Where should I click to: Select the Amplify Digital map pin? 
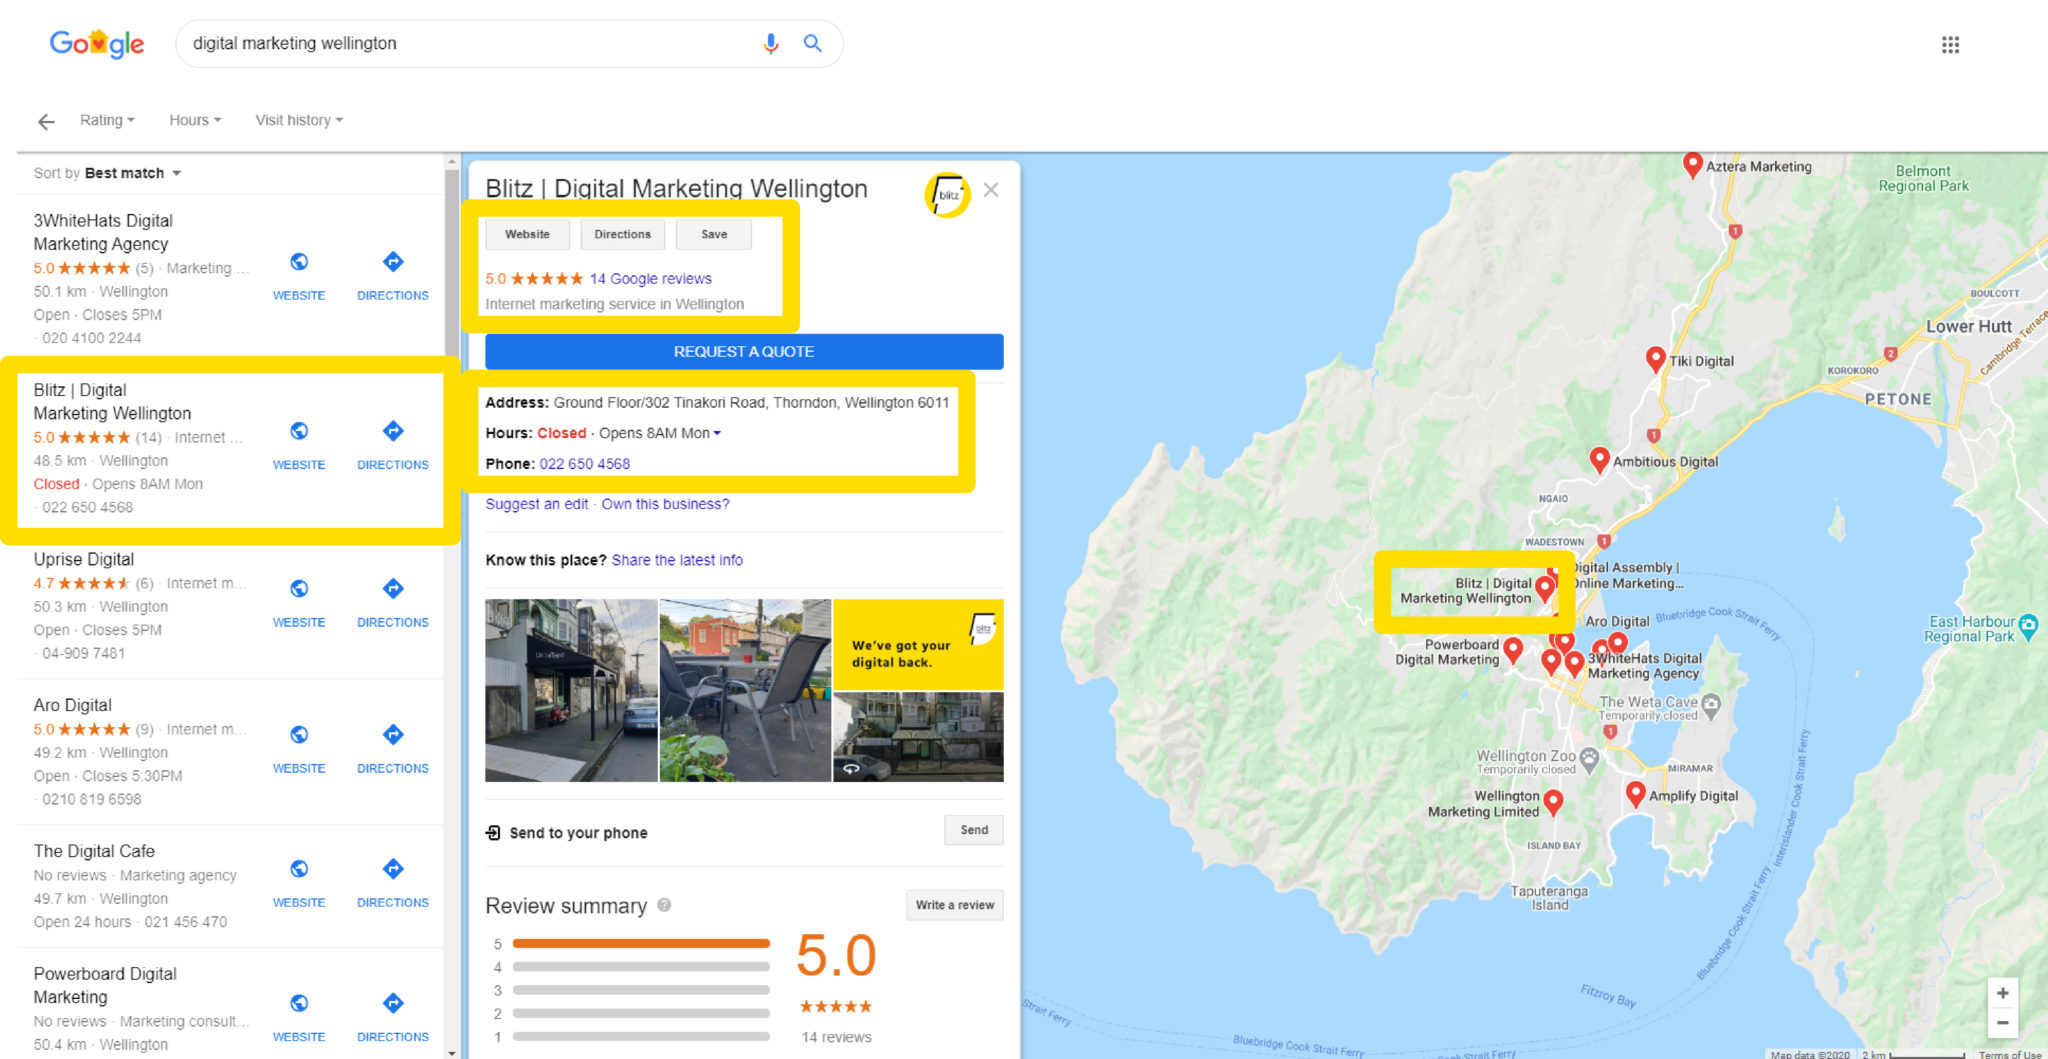pyautogui.click(x=1636, y=795)
